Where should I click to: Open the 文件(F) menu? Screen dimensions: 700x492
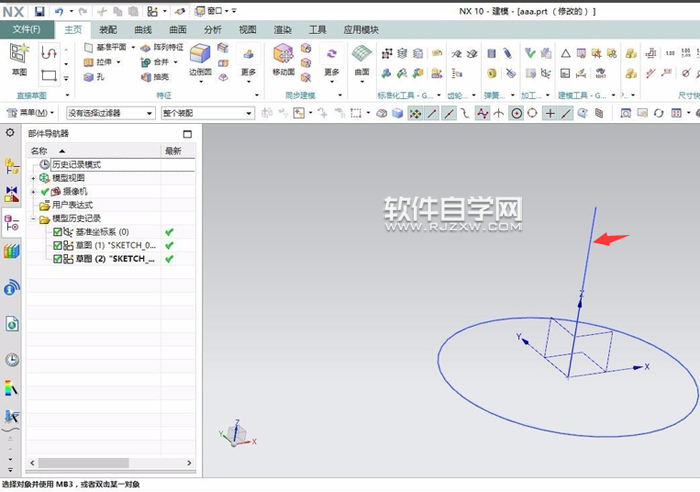point(27,30)
